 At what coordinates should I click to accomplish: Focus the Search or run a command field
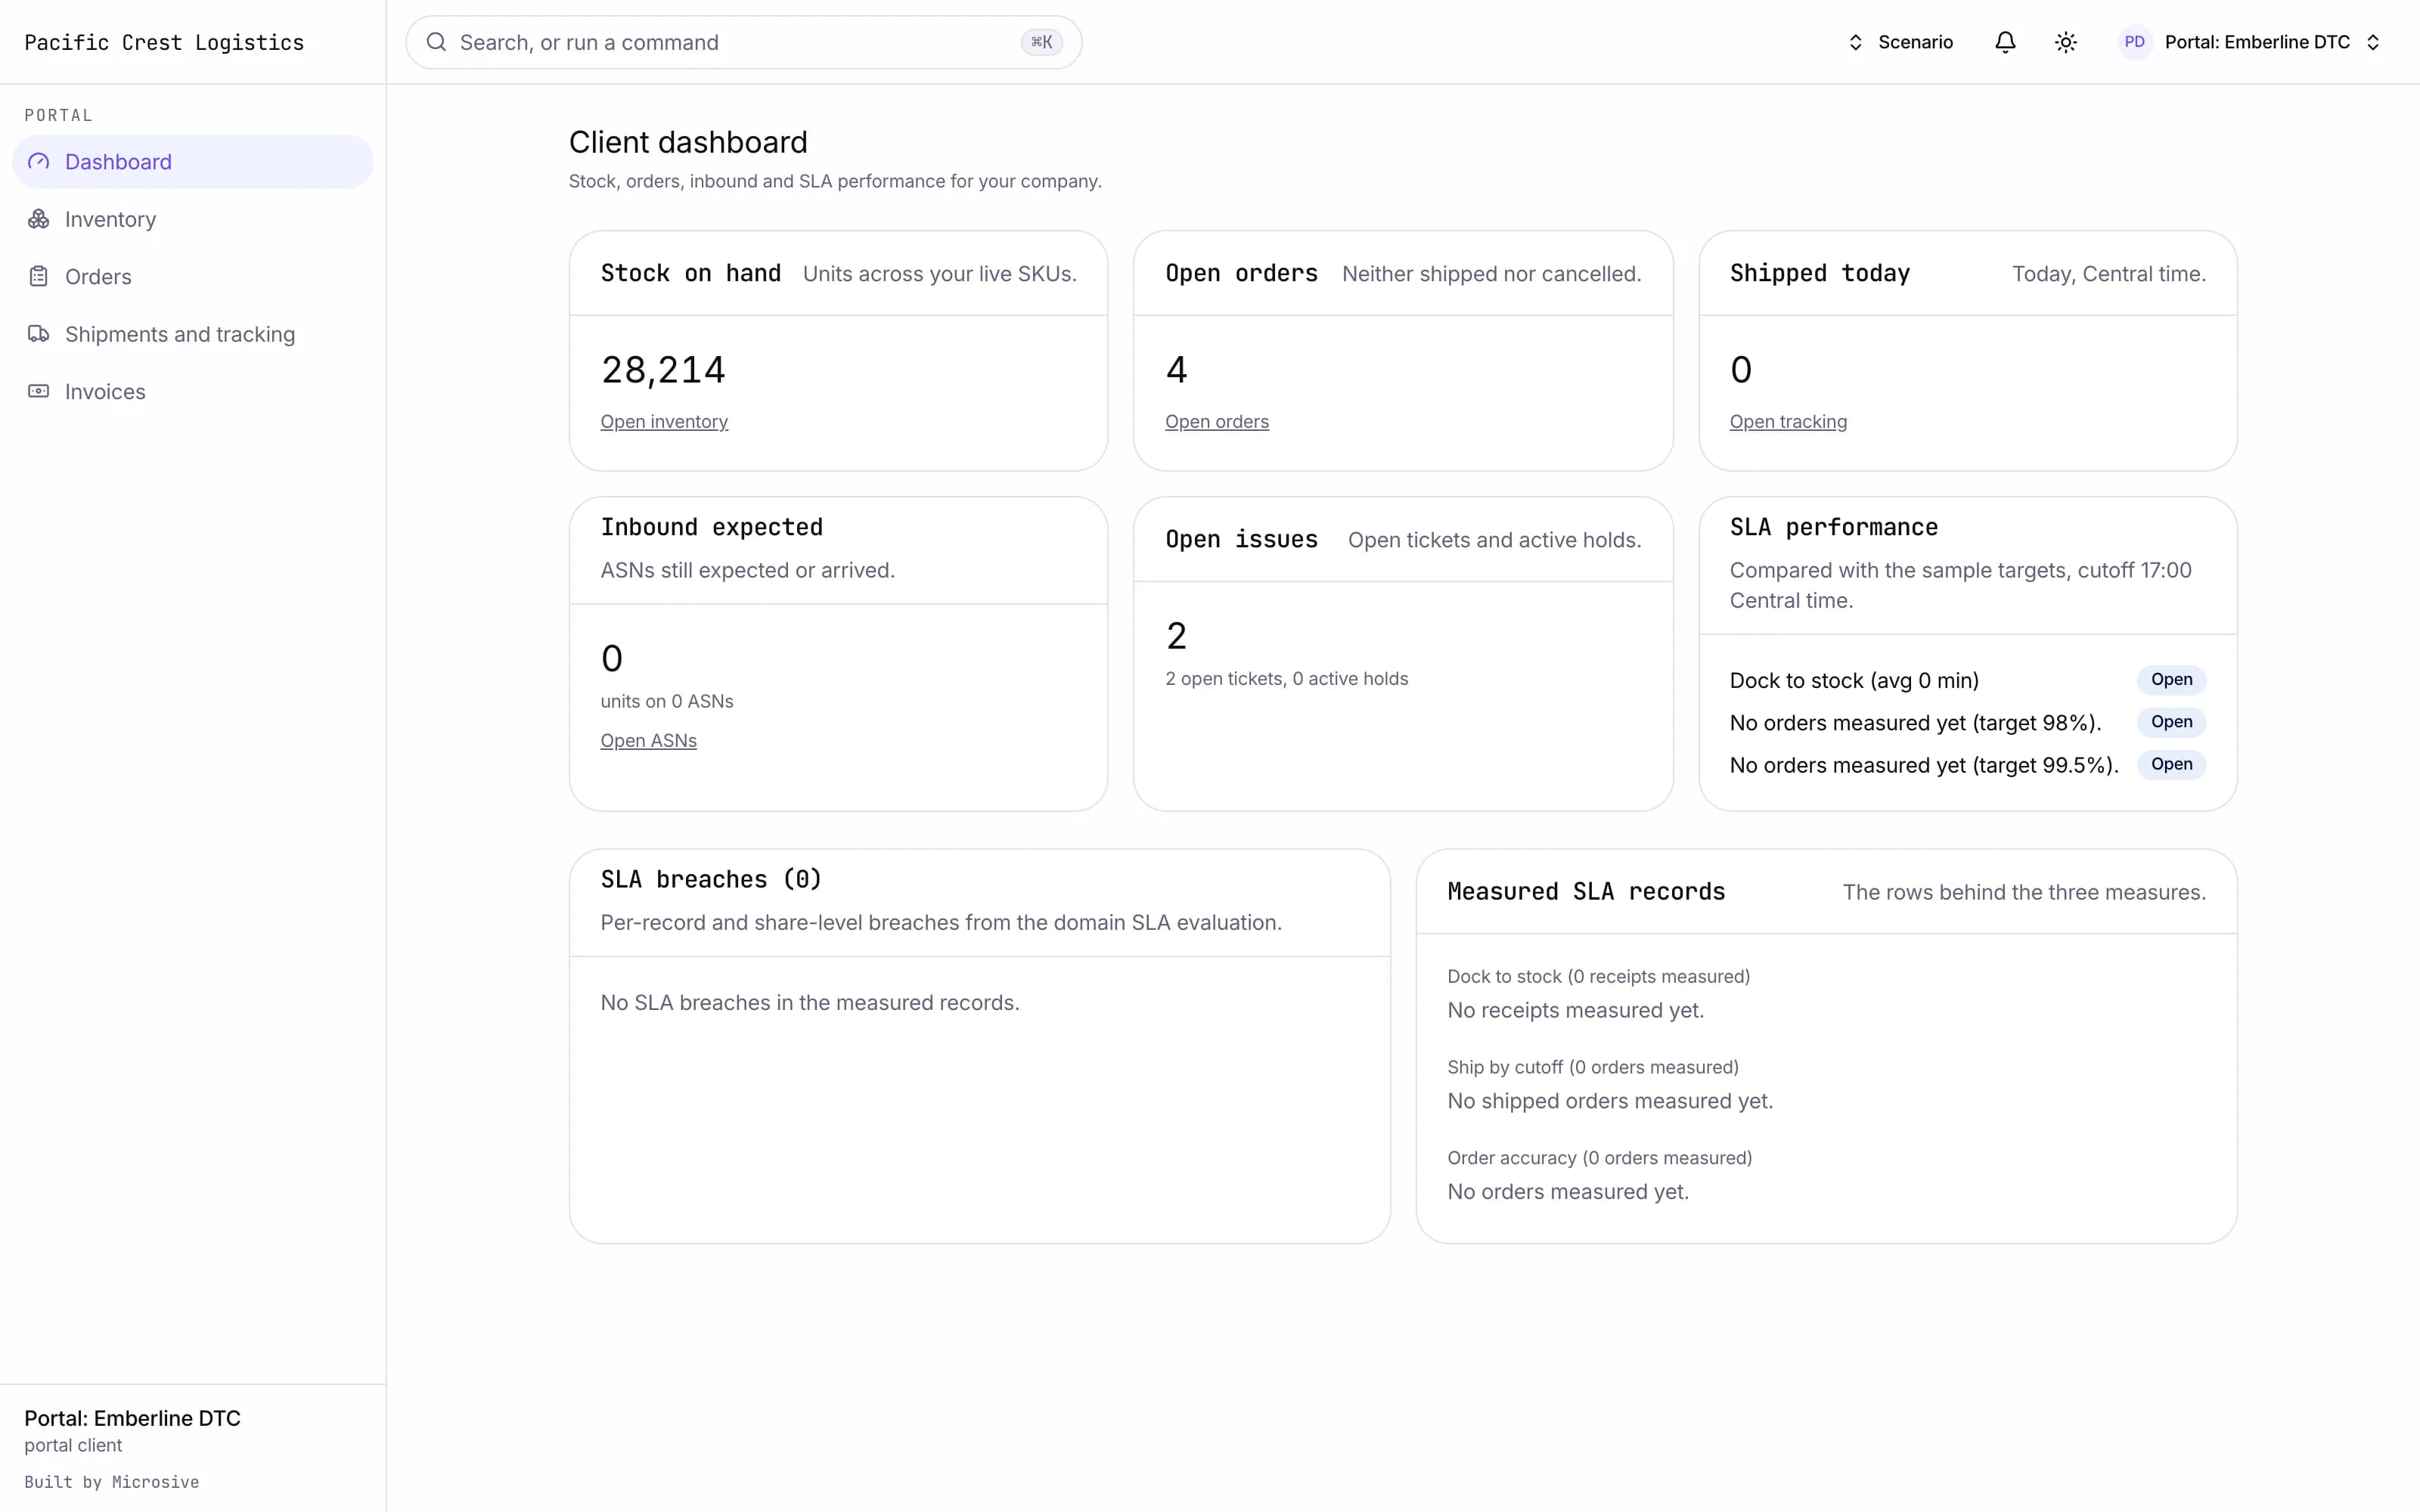click(743, 42)
